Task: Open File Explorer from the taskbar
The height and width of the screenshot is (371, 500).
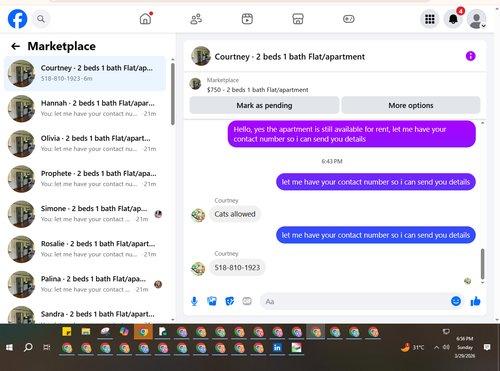Action: click(86, 332)
